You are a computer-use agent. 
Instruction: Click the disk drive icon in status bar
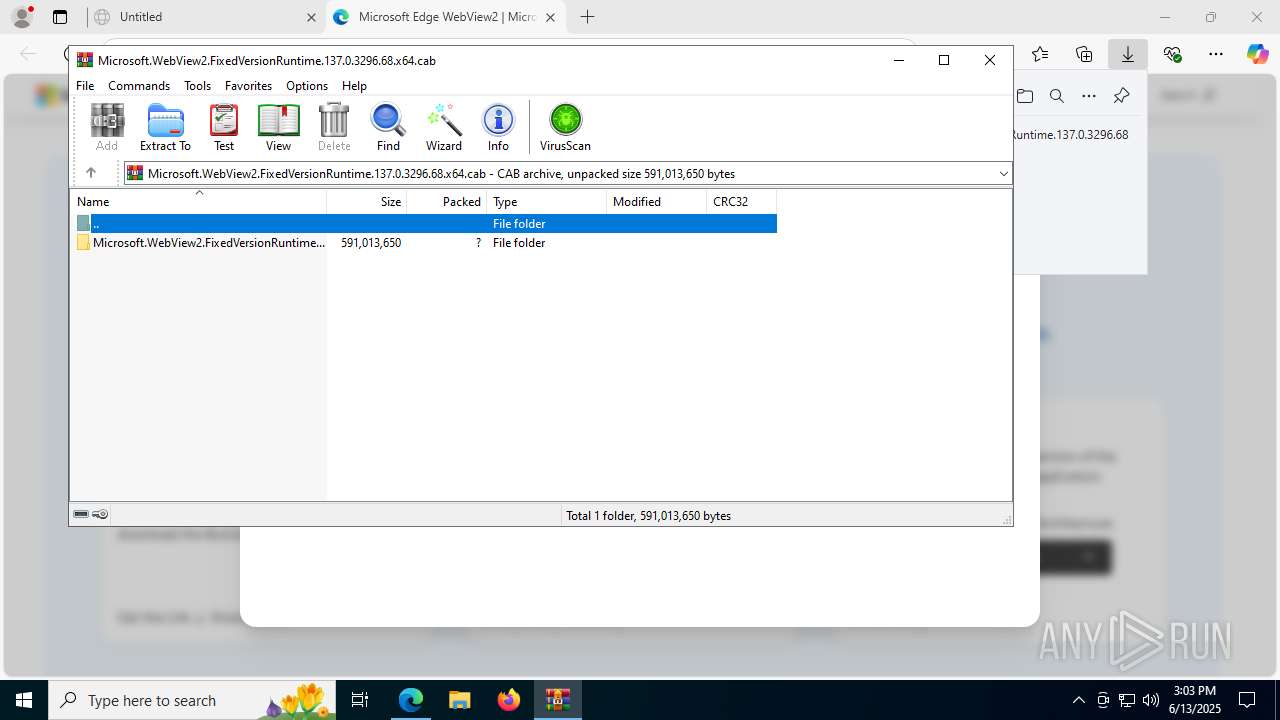(81, 515)
